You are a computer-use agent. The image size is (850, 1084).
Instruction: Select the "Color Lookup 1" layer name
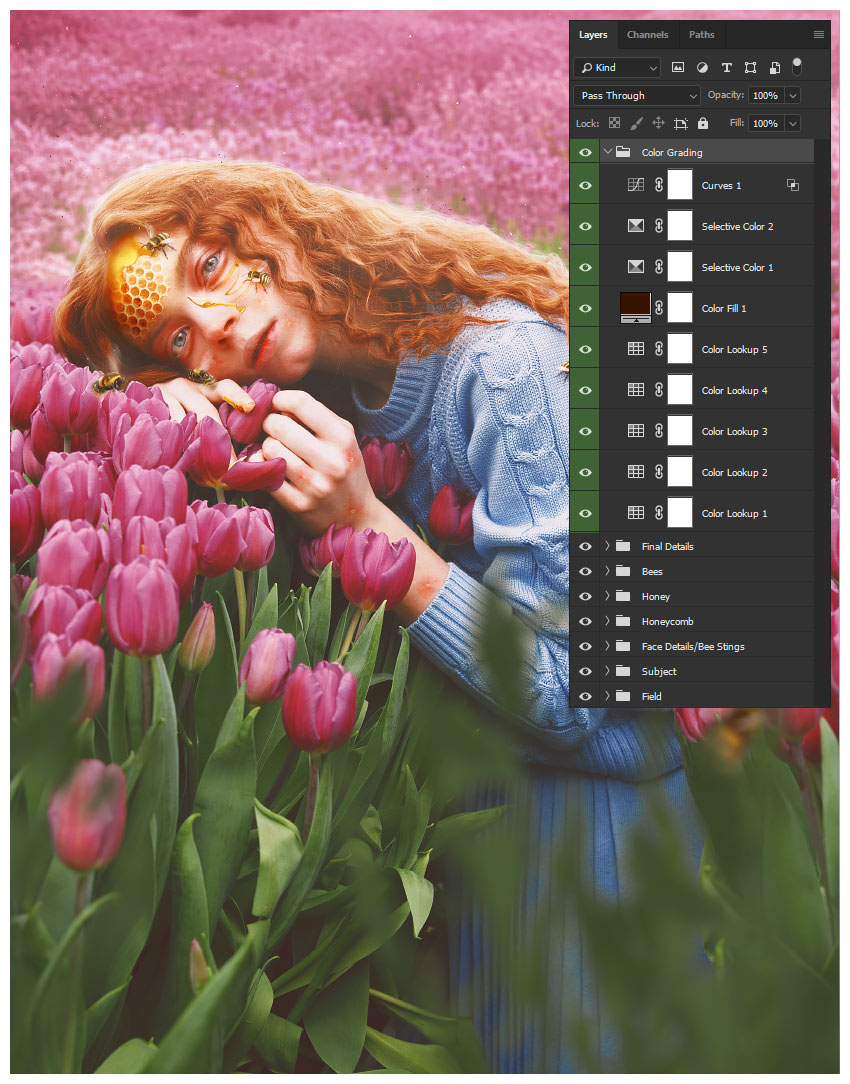734,513
